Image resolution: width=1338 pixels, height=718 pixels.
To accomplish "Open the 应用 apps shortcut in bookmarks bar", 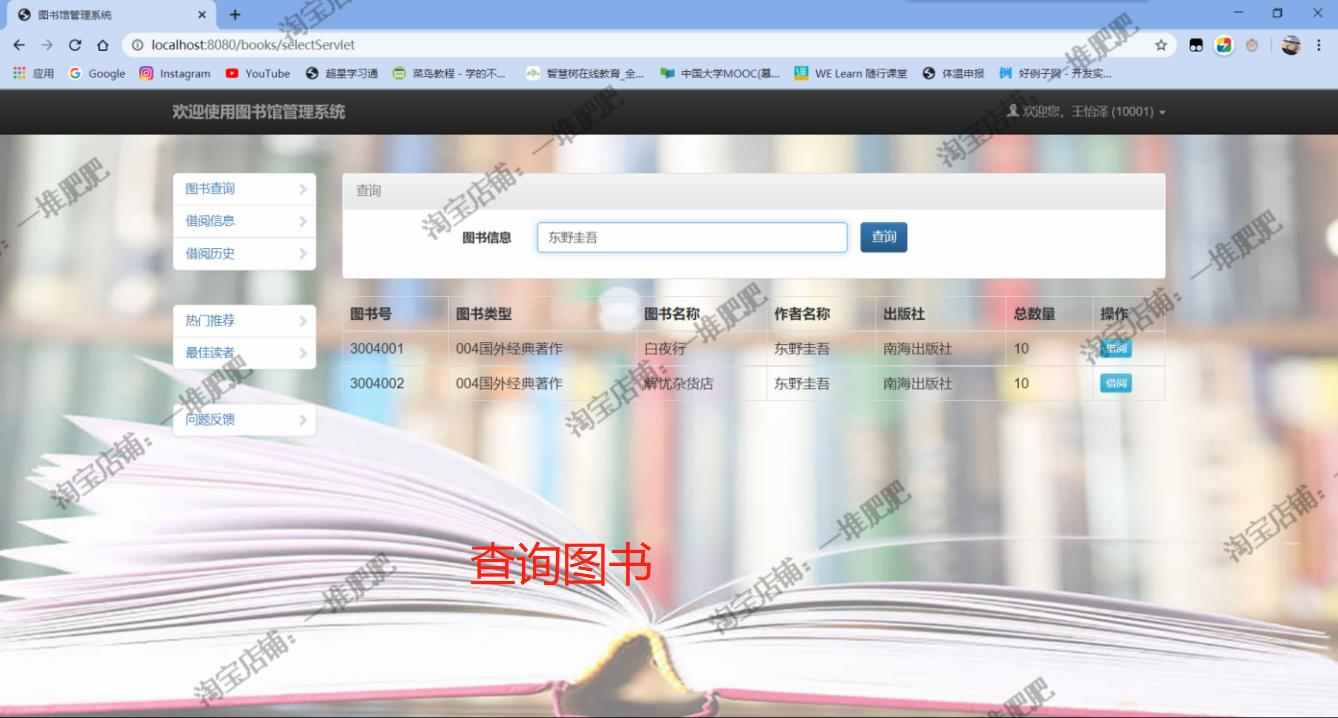I will (x=33, y=73).
